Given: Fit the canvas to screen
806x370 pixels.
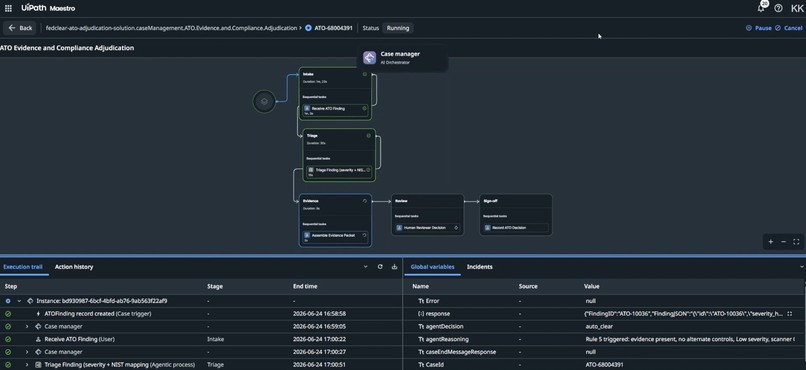Looking at the screenshot, I should (796, 242).
